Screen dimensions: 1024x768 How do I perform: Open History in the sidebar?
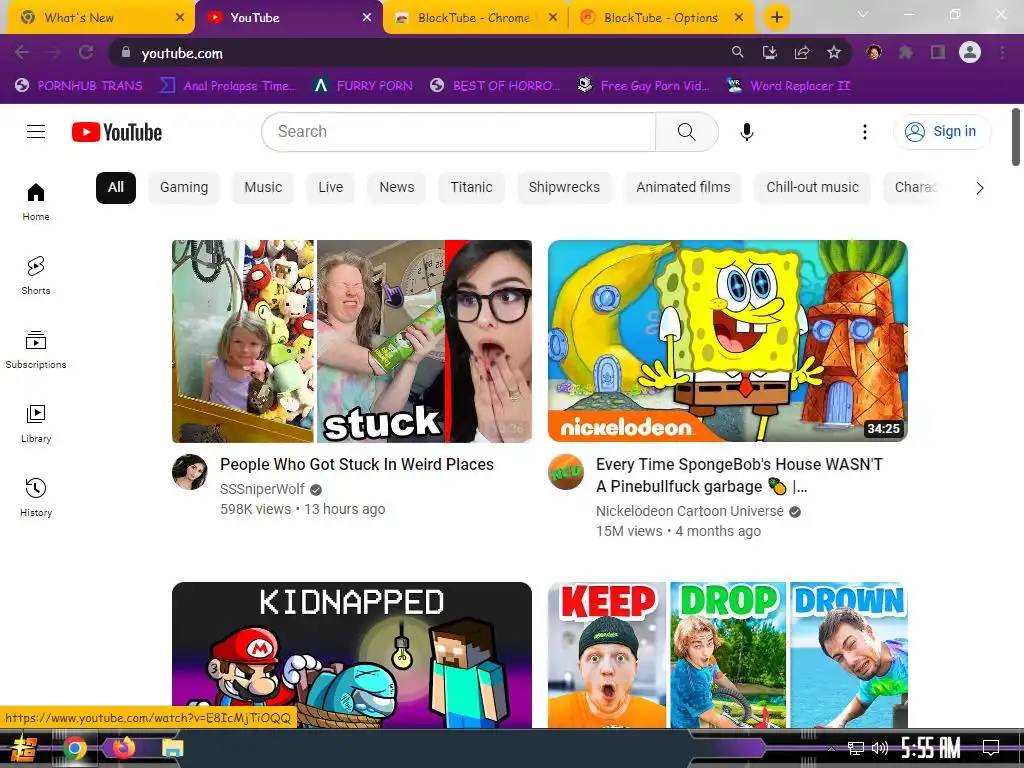click(x=36, y=498)
